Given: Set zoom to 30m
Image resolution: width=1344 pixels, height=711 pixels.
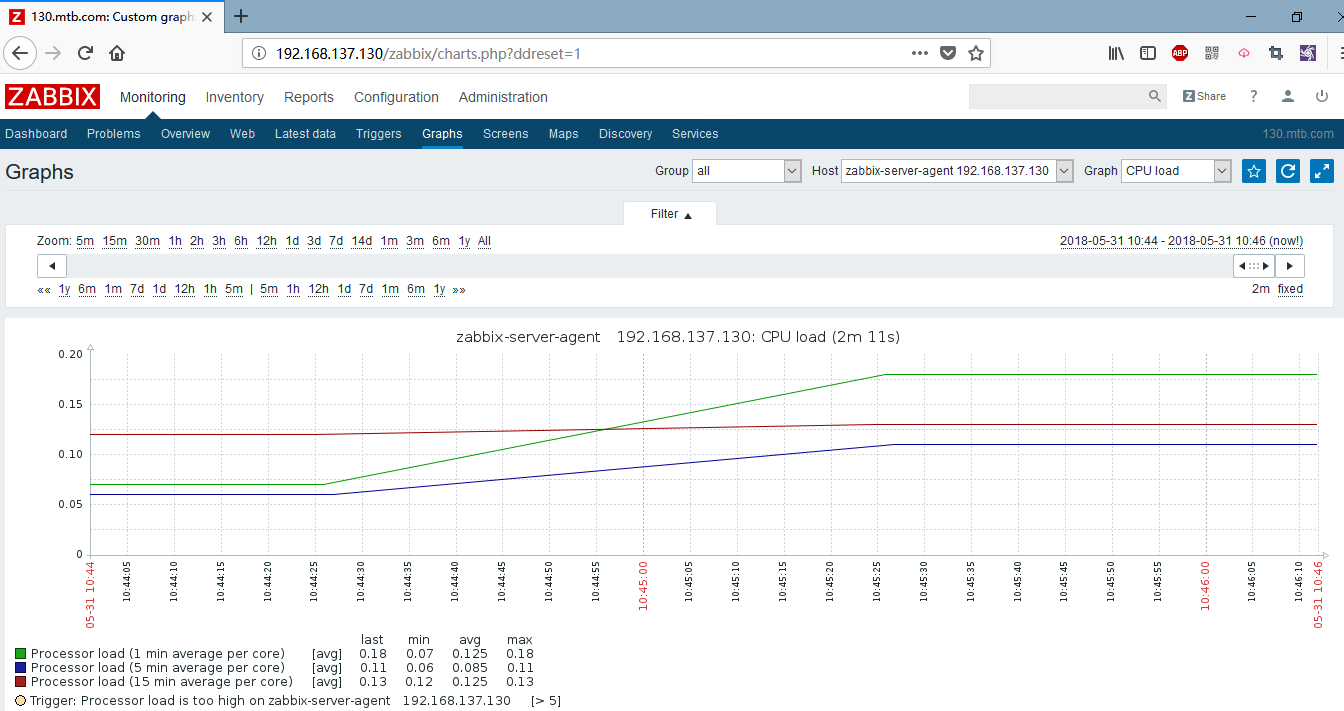Looking at the screenshot, I should [148, 241].
